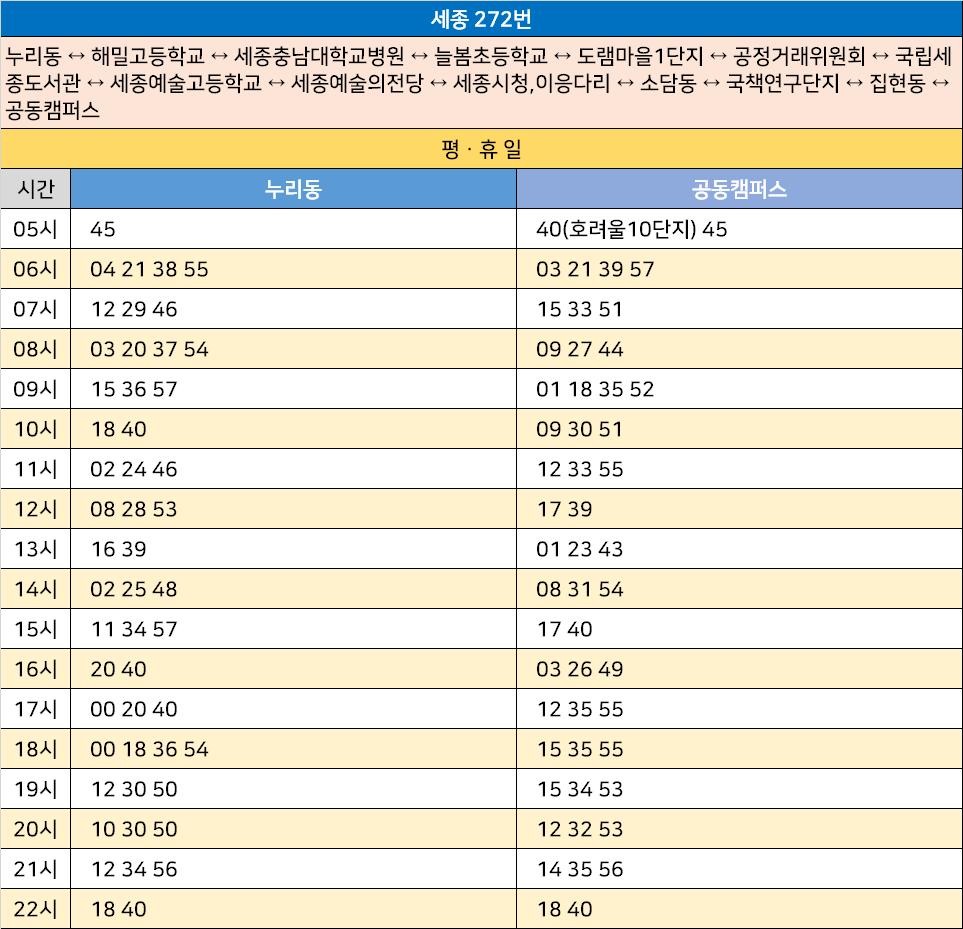Select the 10 30 50 cell
Viewport: 963px width, 929px height.
point(294,829)
